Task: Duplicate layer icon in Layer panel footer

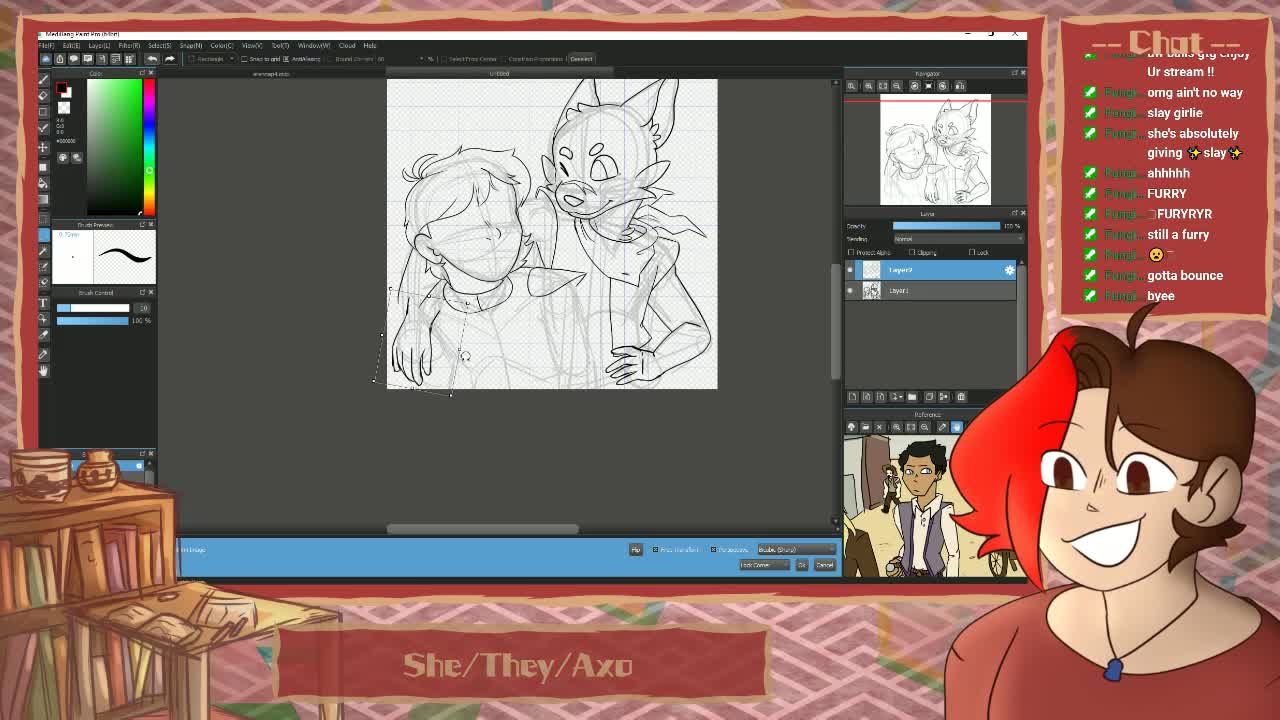Action: click(929, 397)
